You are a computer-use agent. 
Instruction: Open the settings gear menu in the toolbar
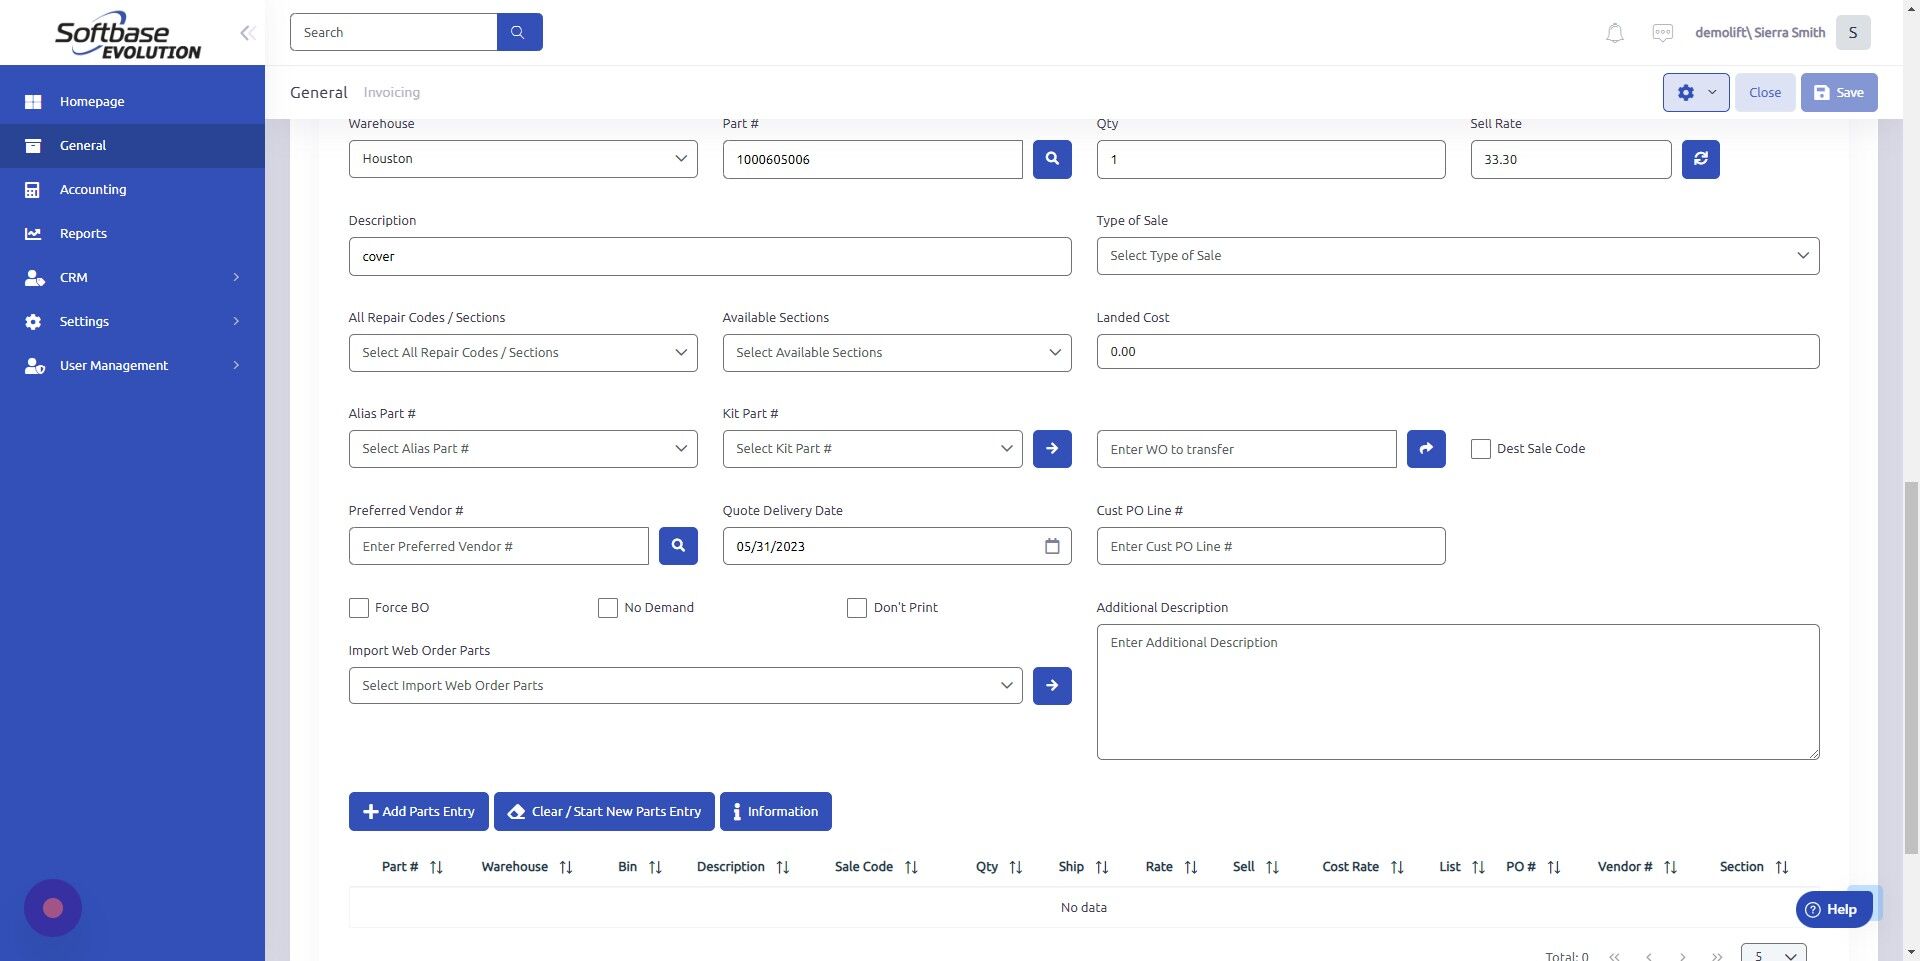point(1695,92)
